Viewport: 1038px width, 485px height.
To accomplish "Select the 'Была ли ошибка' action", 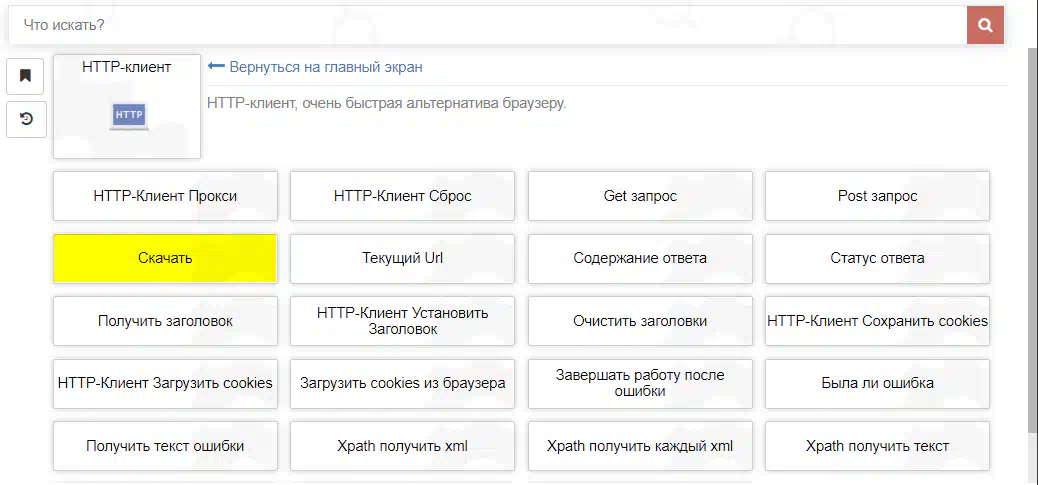I will click(877, 383).
